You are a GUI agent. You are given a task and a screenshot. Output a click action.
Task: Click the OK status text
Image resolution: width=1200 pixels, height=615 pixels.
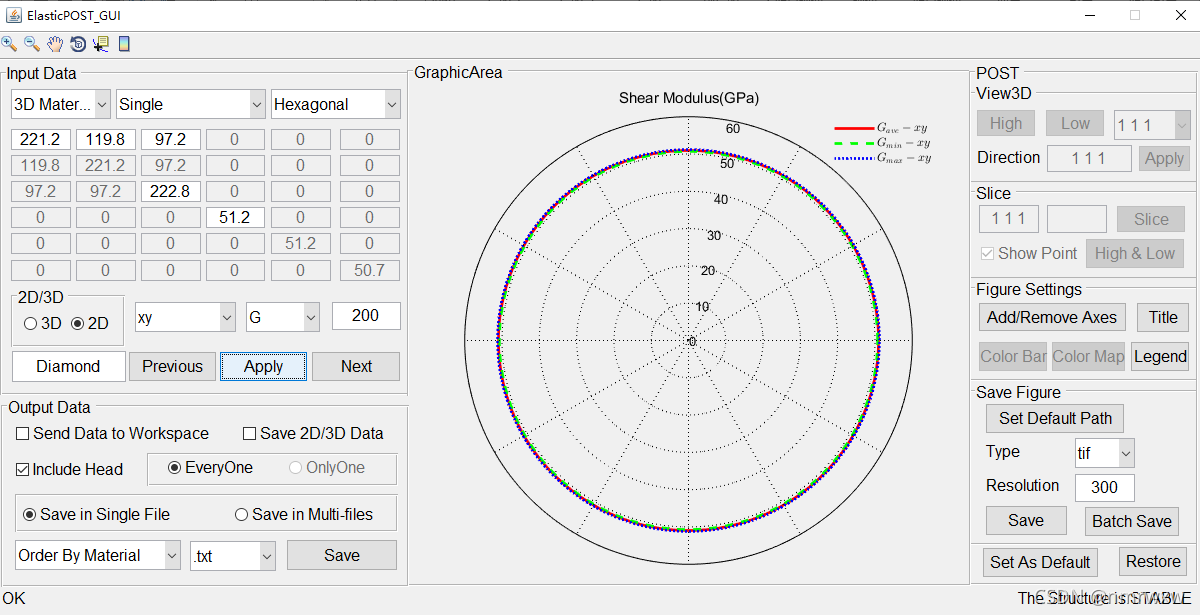tap(14, 599)
